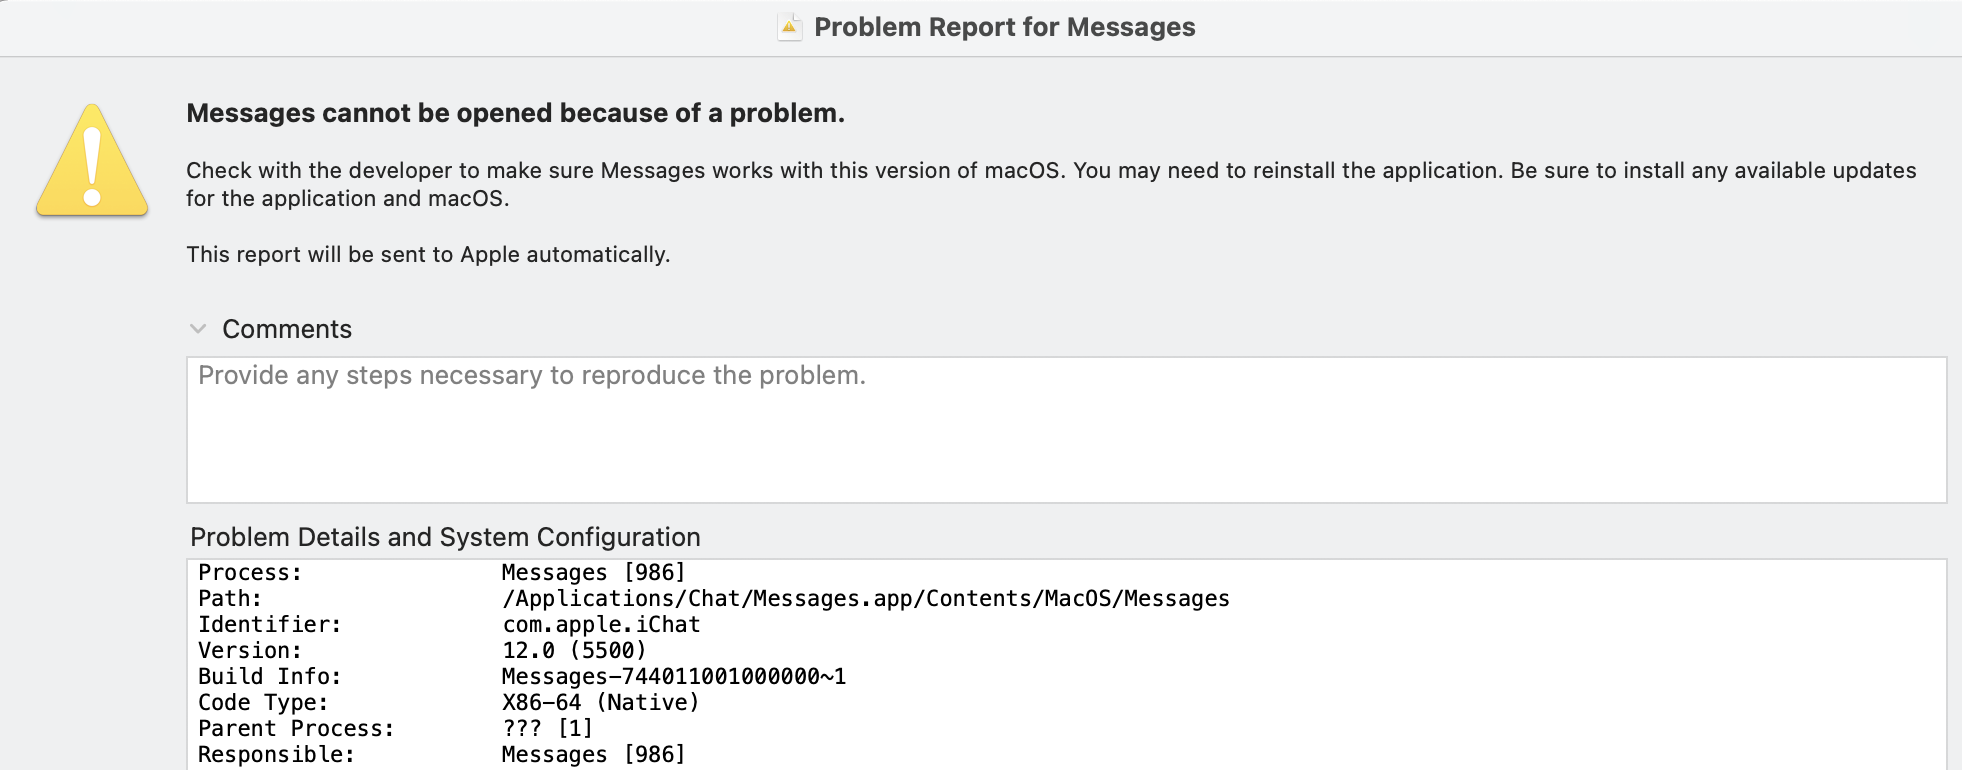
Task: Click the "Problem Report for Messages" window title
Action: (x=1004, y=27)
